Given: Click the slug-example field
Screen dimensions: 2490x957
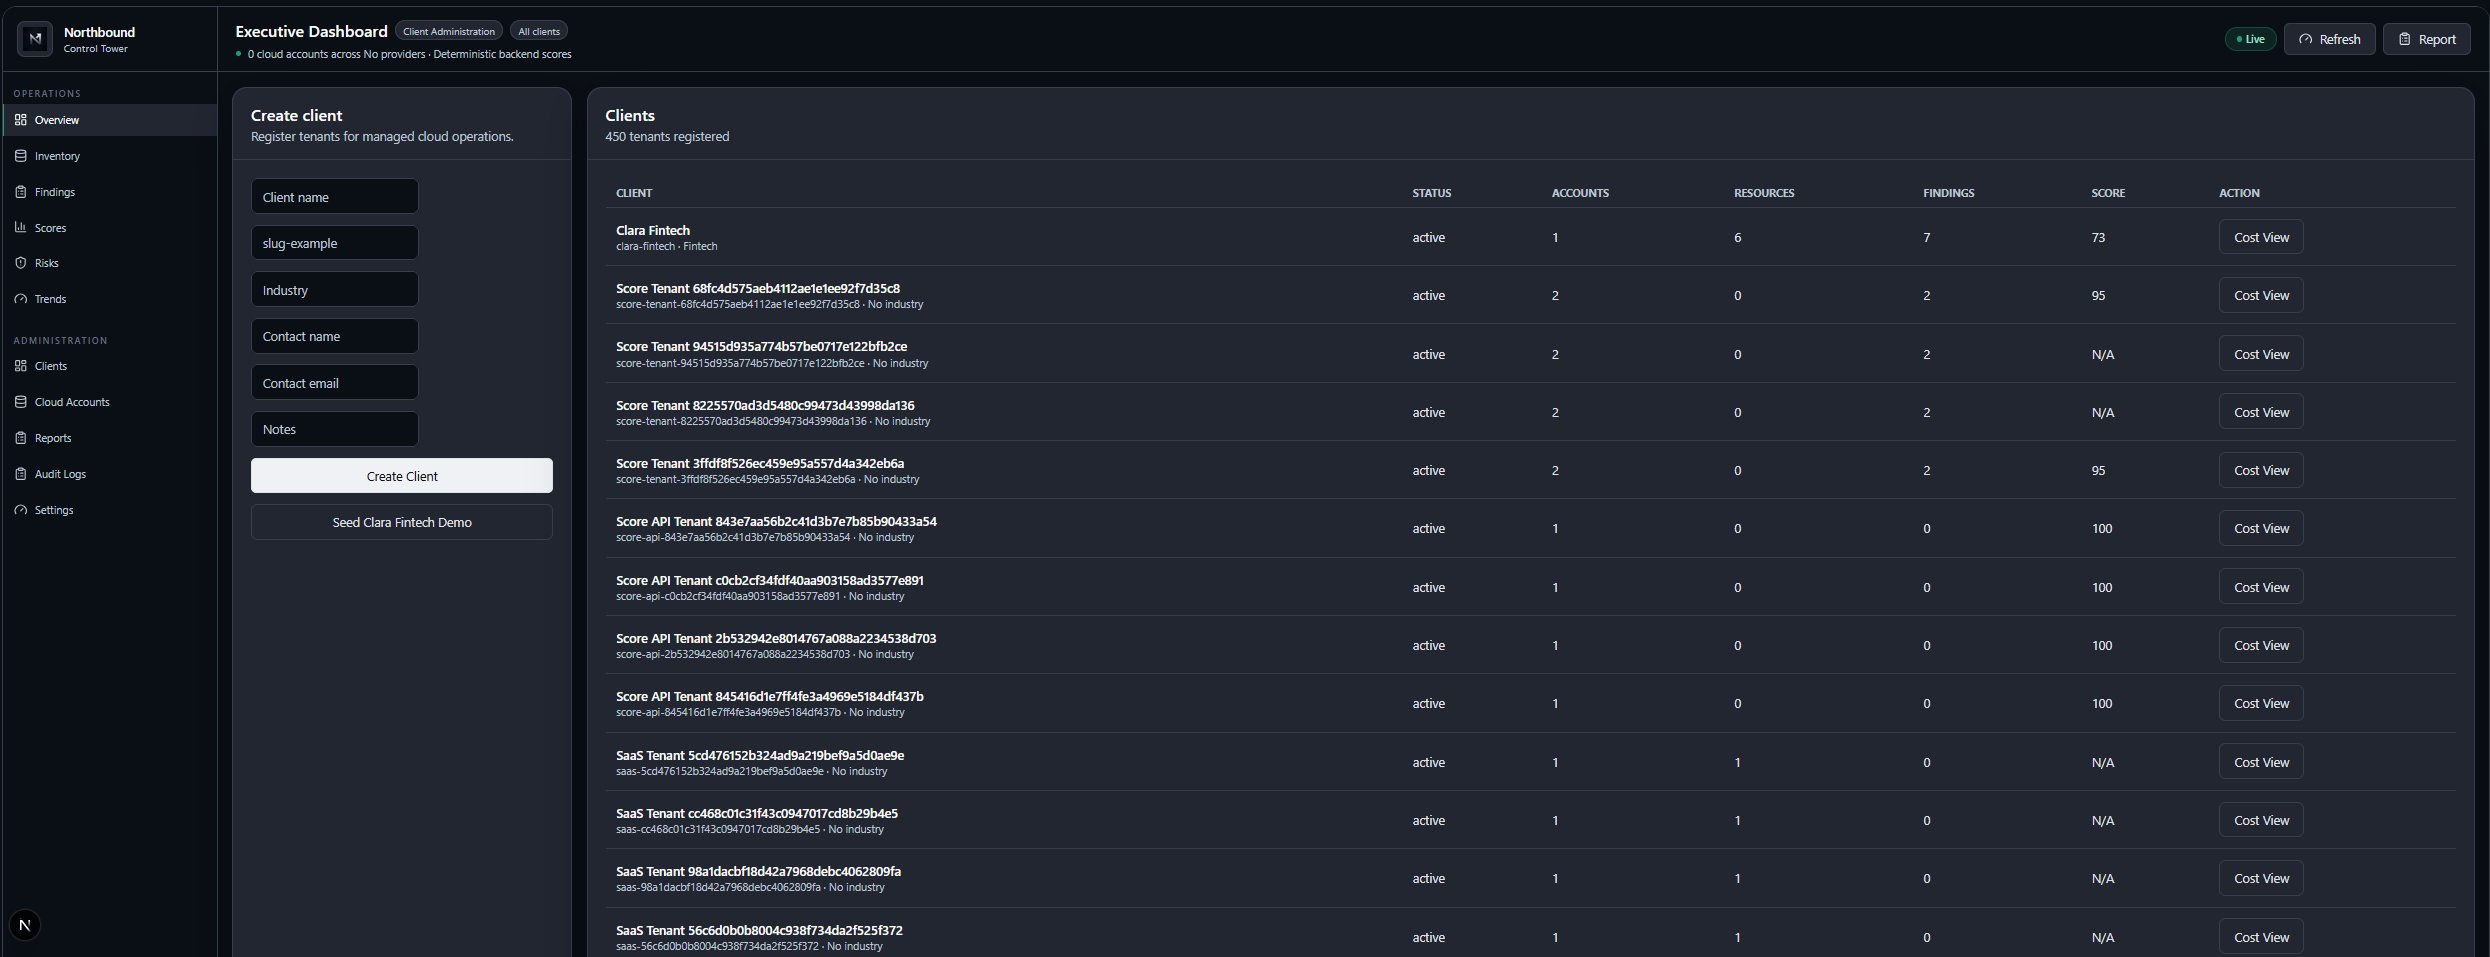Looking at the screenshot, I should tap(334, 242).
